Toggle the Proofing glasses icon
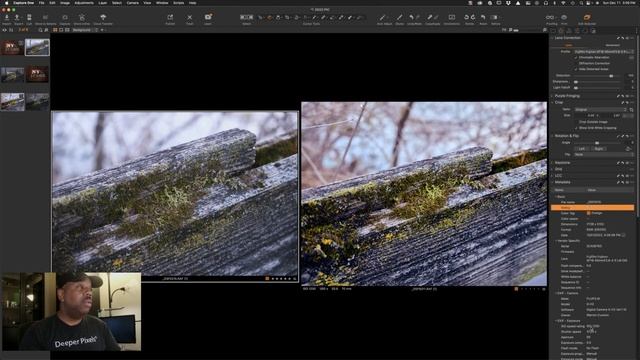Image resolution: width=640 pixels, height=360 pixels. [x=550, y=17]
